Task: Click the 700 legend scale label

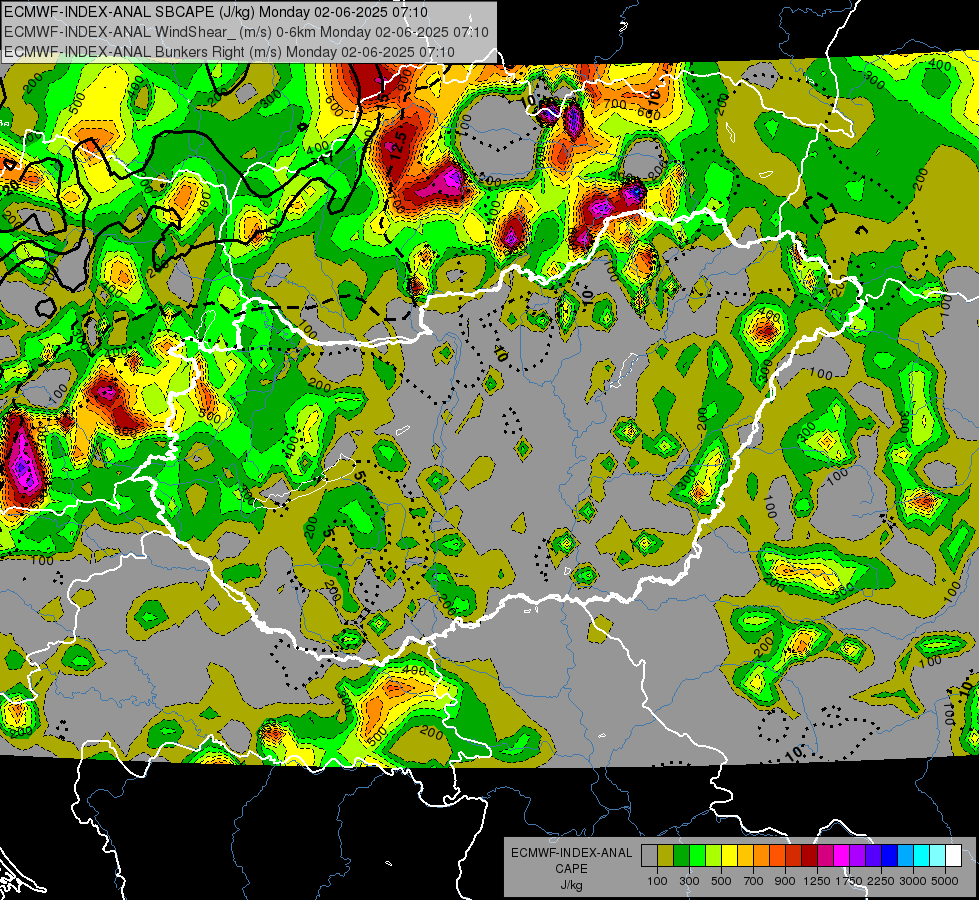Action: point(754,881)
